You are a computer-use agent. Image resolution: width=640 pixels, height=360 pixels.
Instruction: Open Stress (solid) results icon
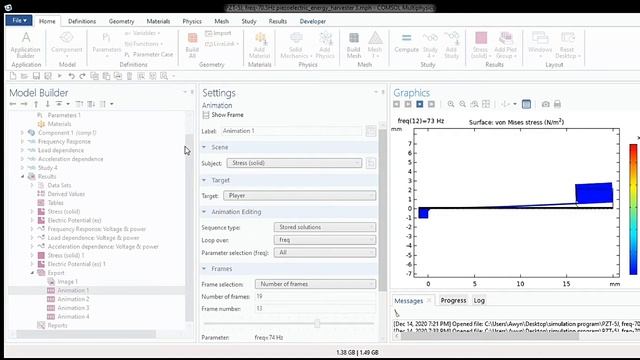[x=480, y=45]
